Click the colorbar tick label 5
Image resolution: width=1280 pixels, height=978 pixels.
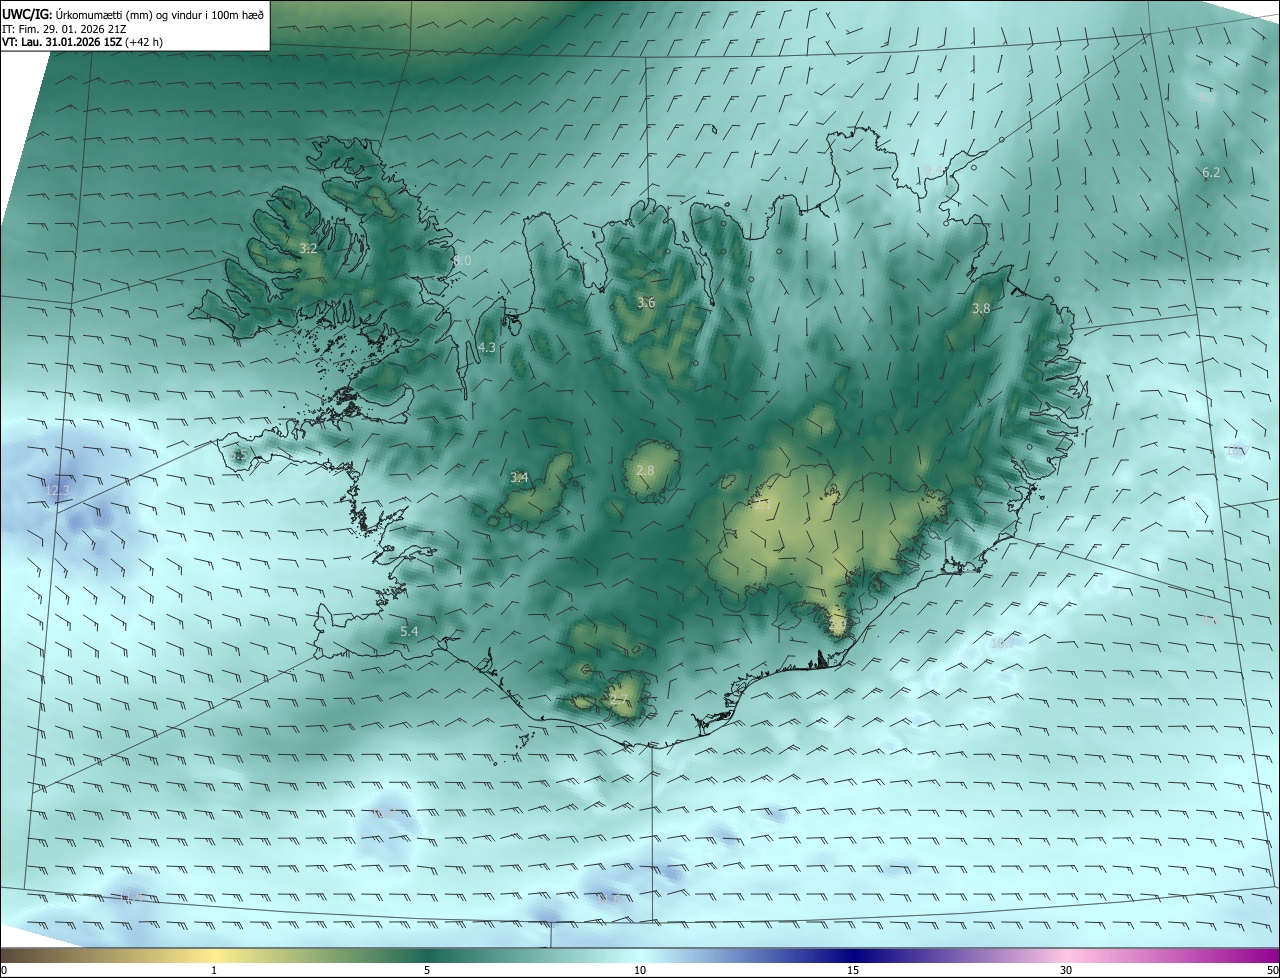click(x=427, y=970)
